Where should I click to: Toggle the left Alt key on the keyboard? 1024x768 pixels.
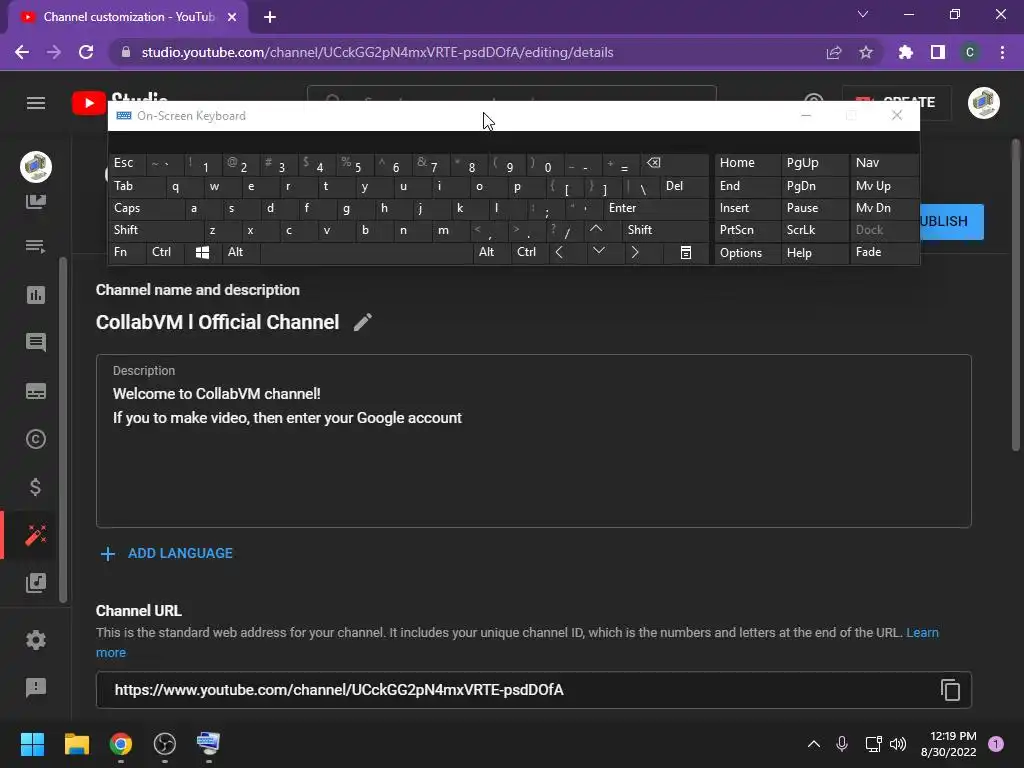241,252
